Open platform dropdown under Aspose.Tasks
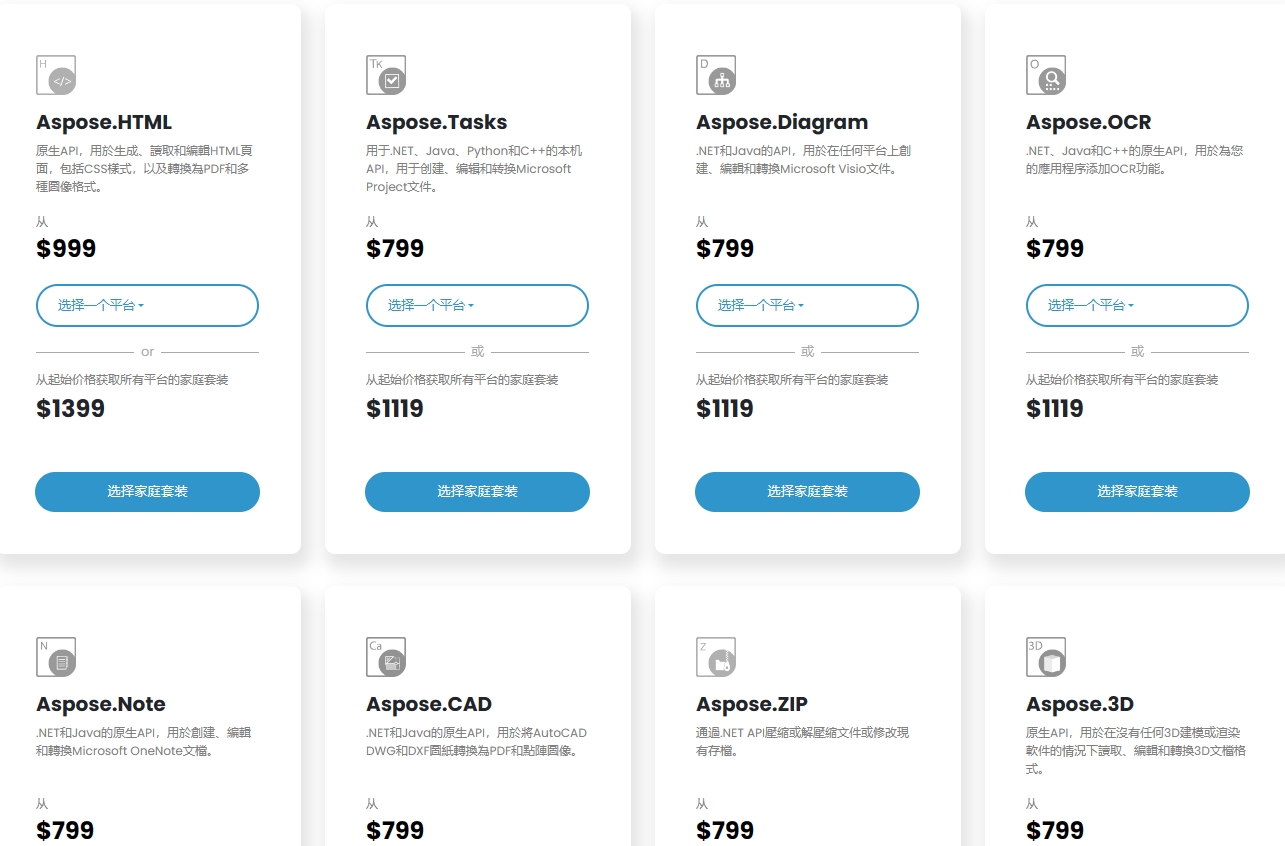This screenshot has width=1285, height=846. 477,305
